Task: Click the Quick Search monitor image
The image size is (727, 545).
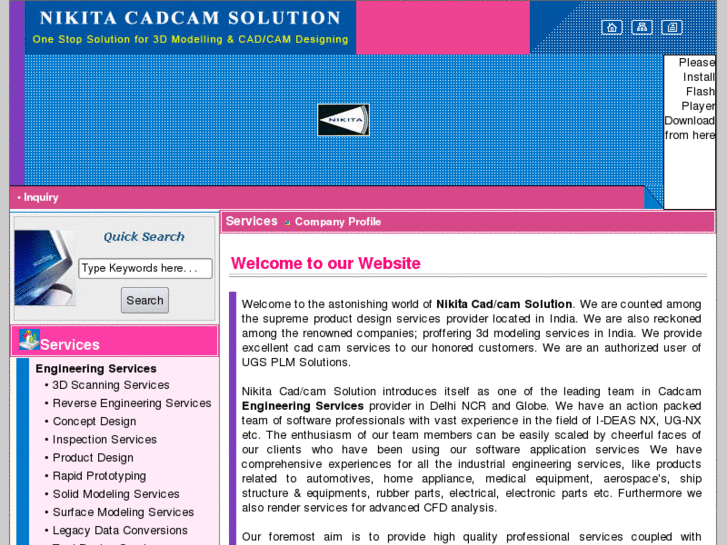Action: point(45,268)
